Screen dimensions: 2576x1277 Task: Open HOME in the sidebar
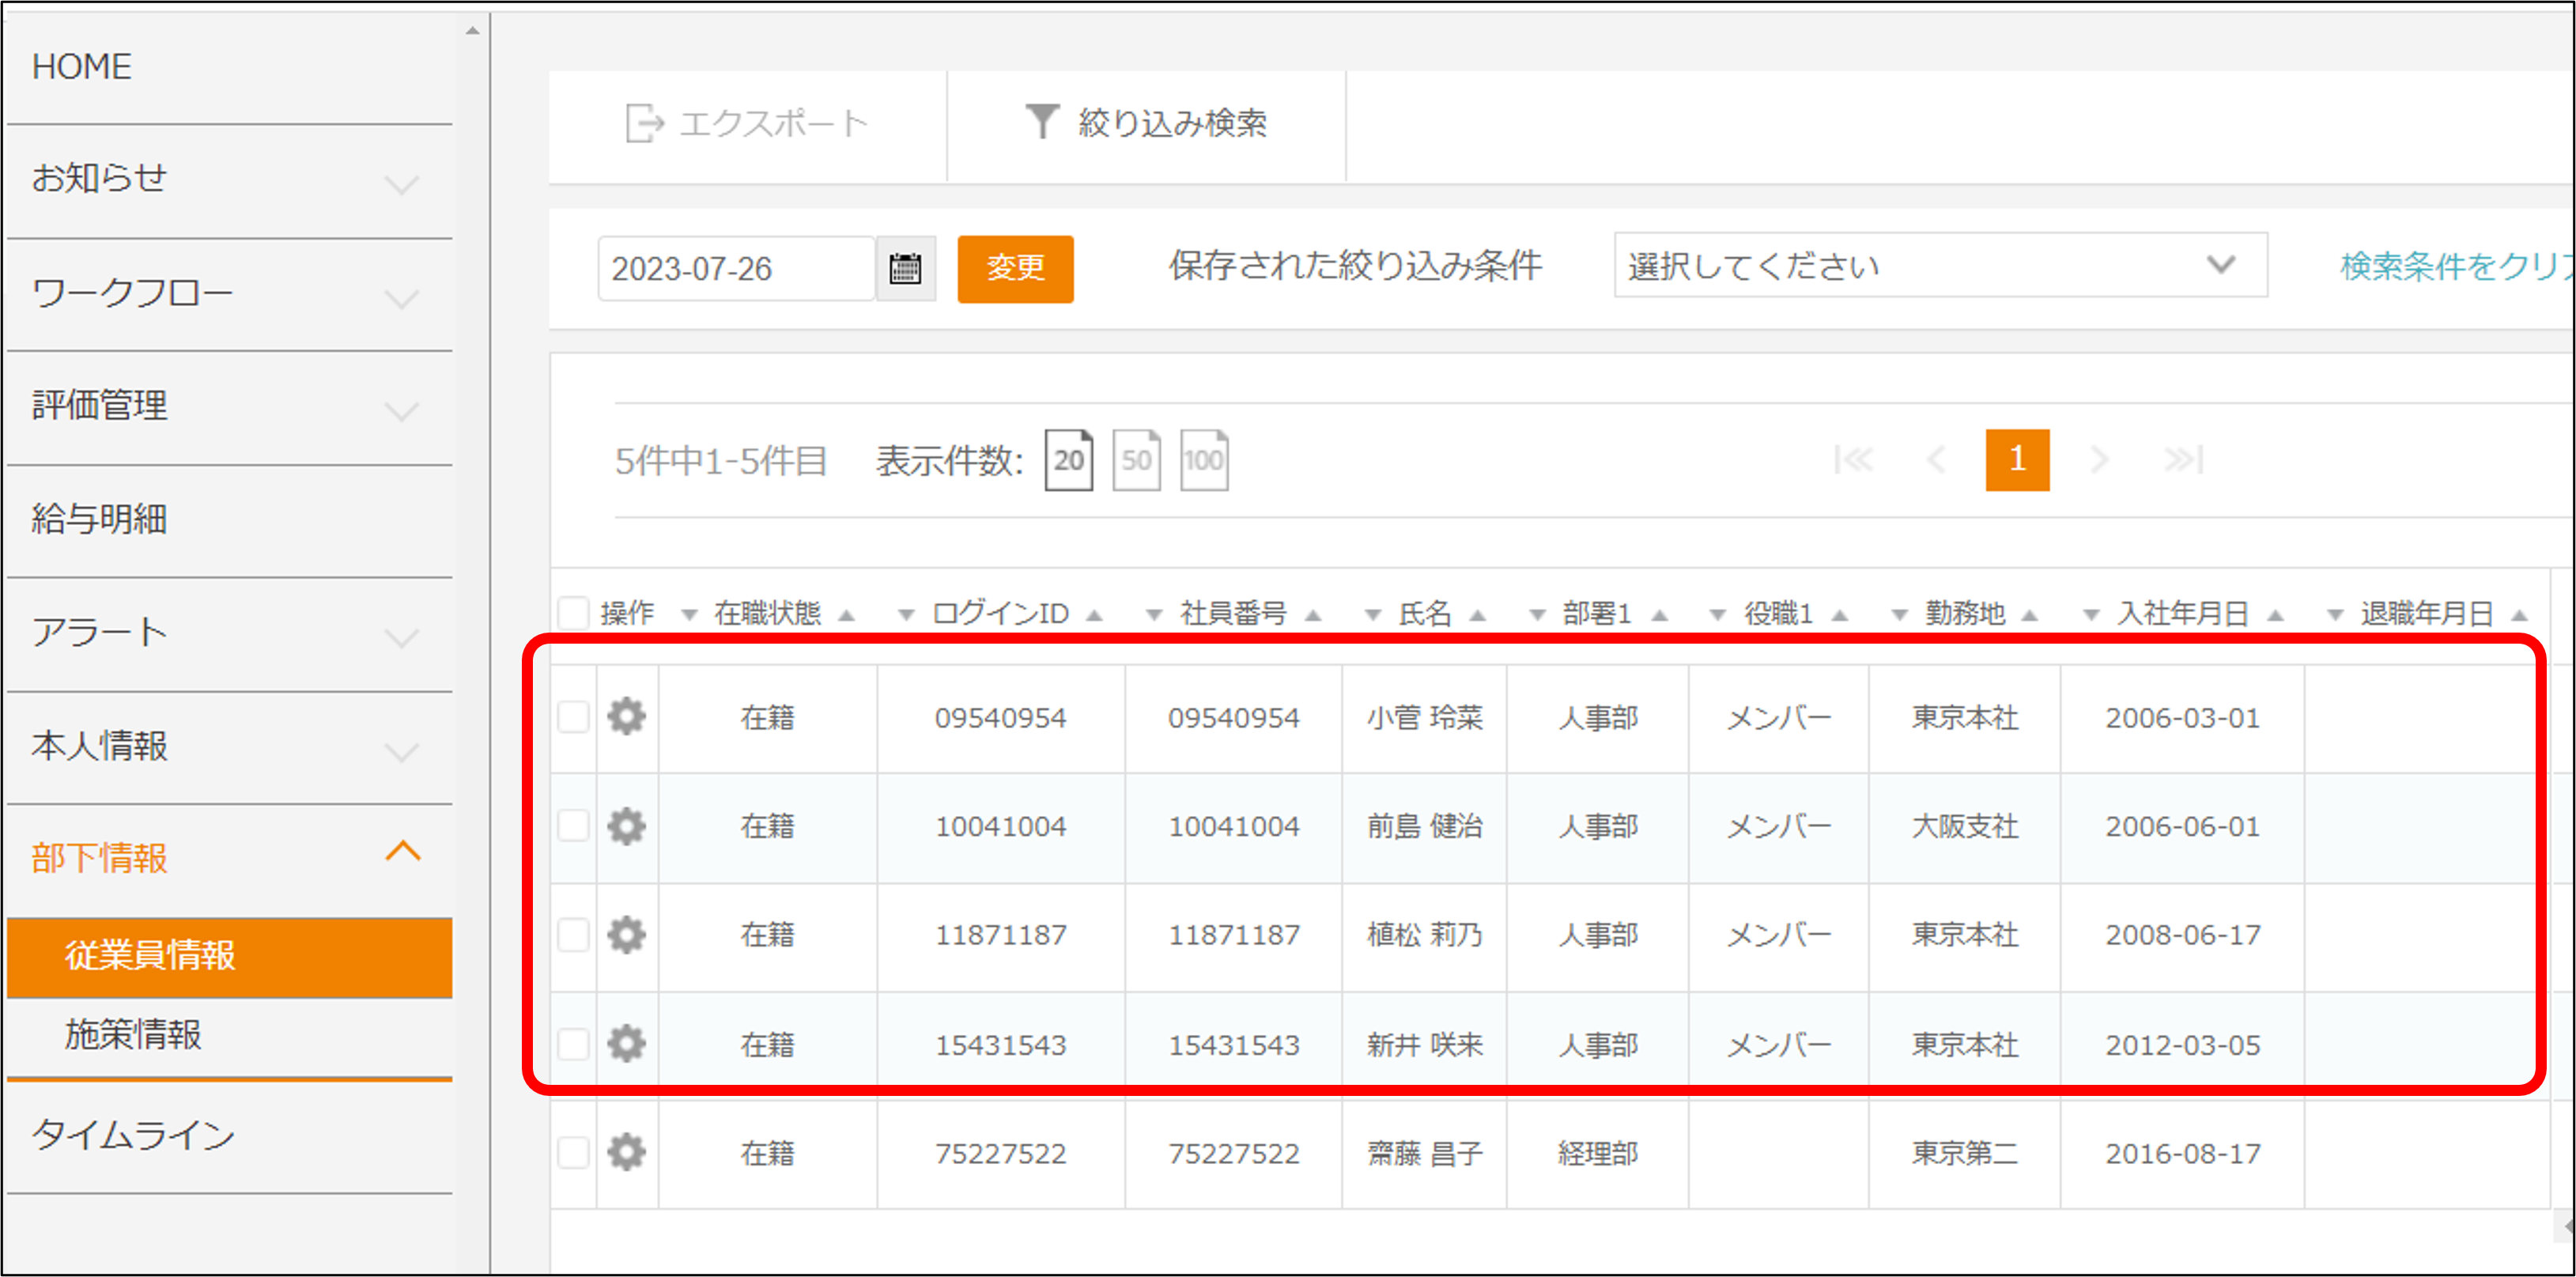coord(82,67)
